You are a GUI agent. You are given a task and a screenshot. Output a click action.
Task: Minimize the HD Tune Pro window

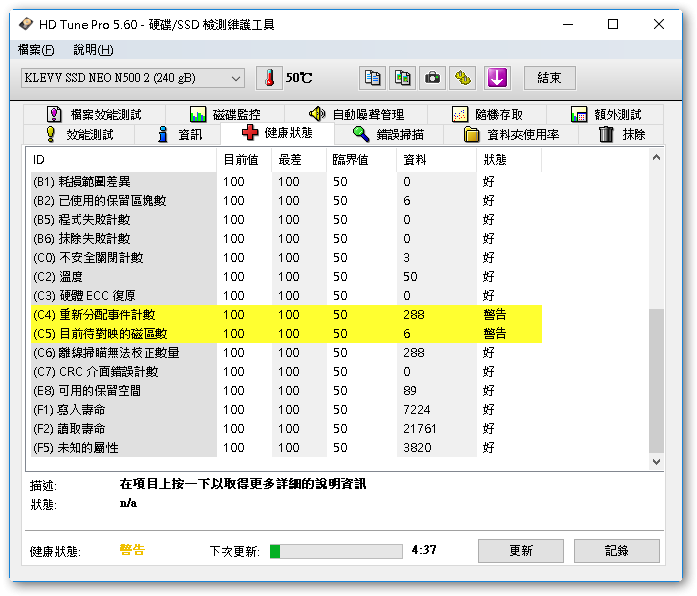click(568, 24)
